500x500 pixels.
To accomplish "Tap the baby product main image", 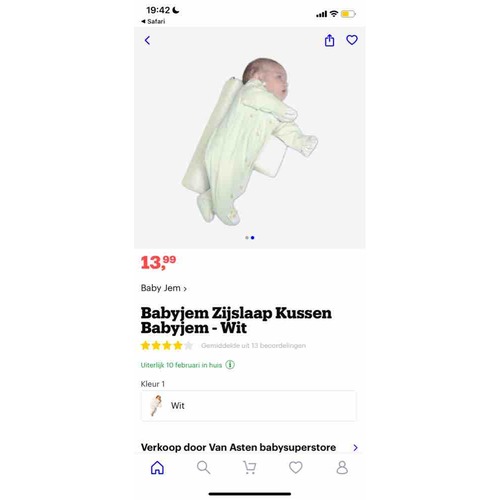I will pyautogui.click(x=250, y=142).
